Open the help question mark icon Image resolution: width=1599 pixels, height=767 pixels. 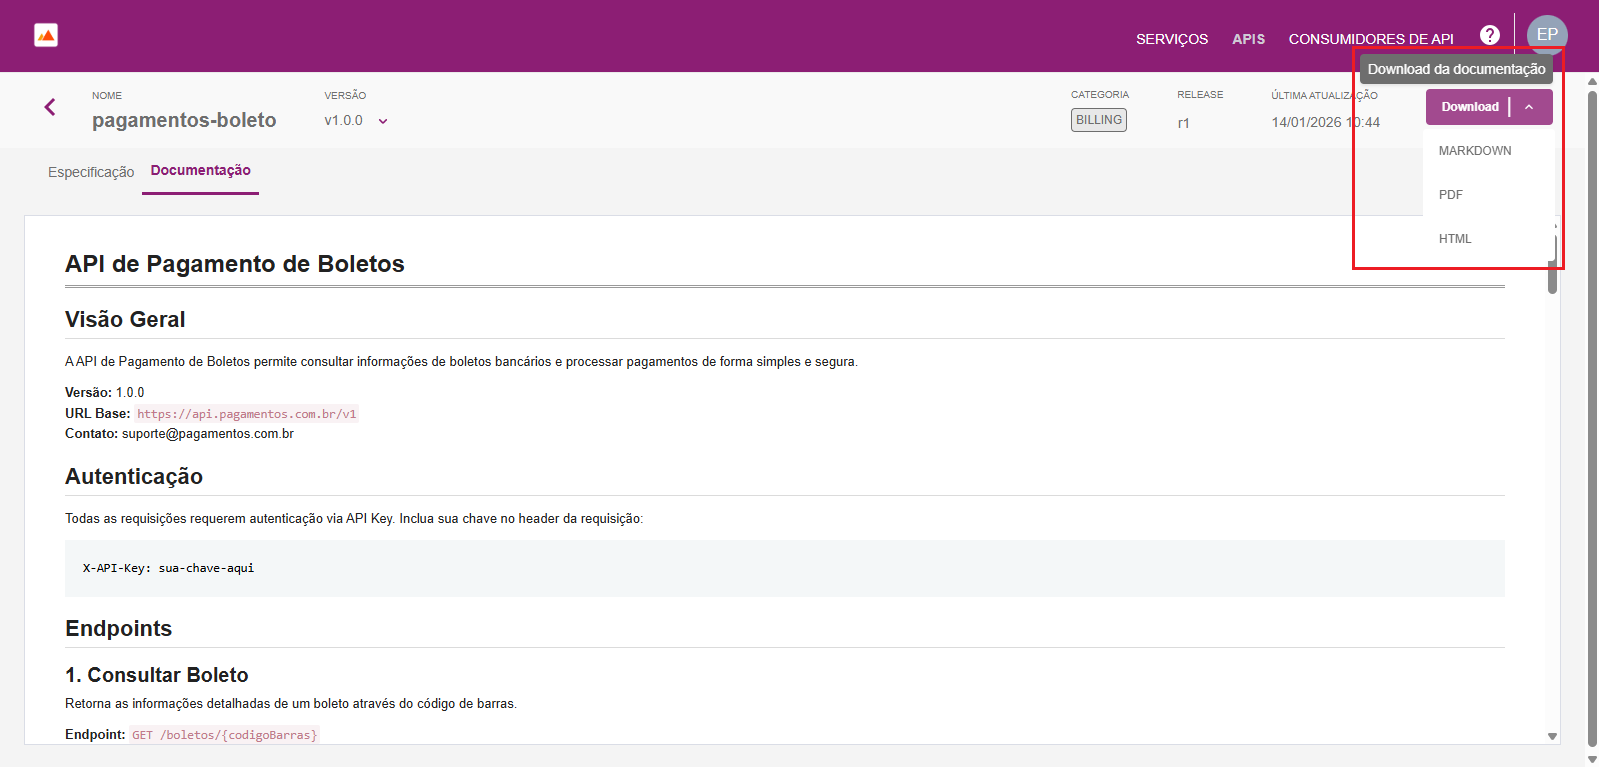pos(1489,35)
